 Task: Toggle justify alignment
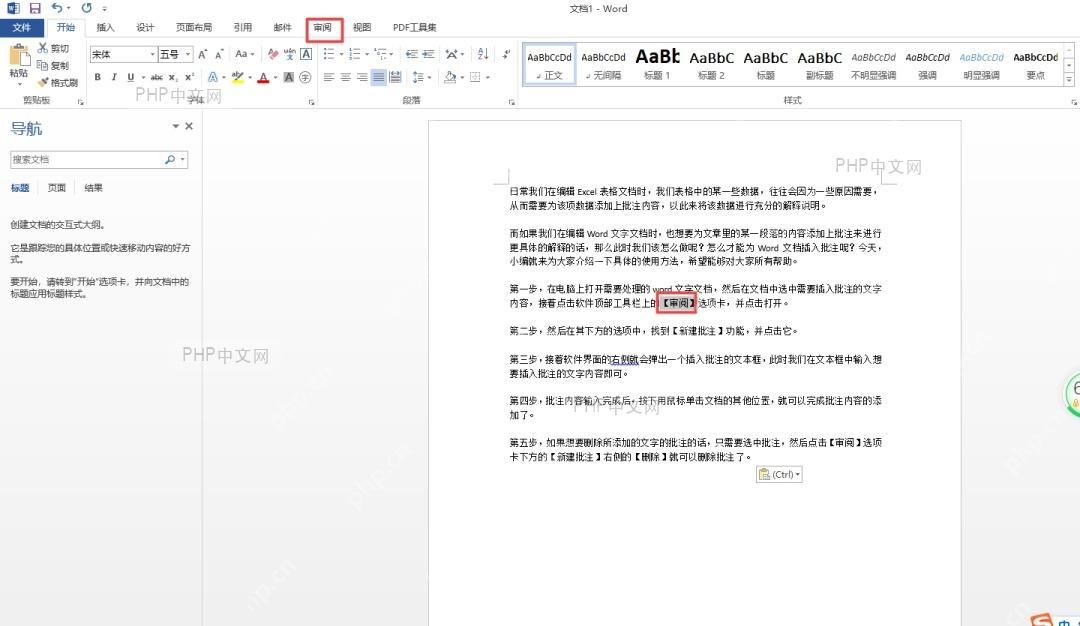(379, 77)
